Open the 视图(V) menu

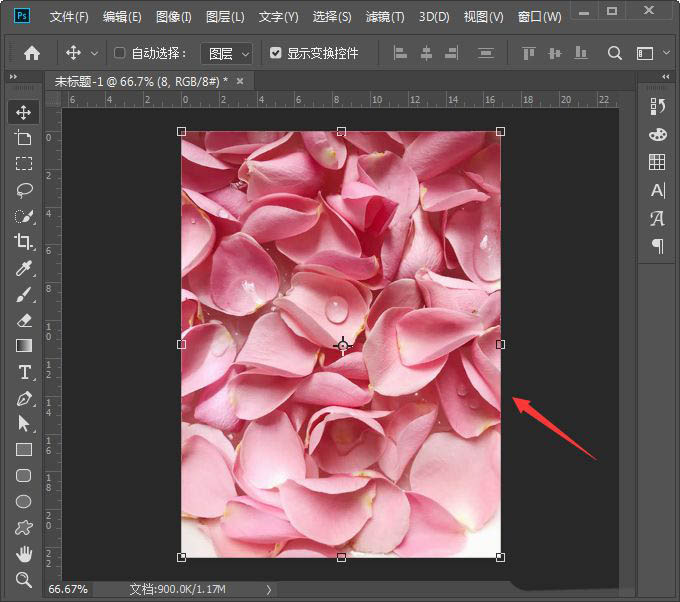click(484, 17)
